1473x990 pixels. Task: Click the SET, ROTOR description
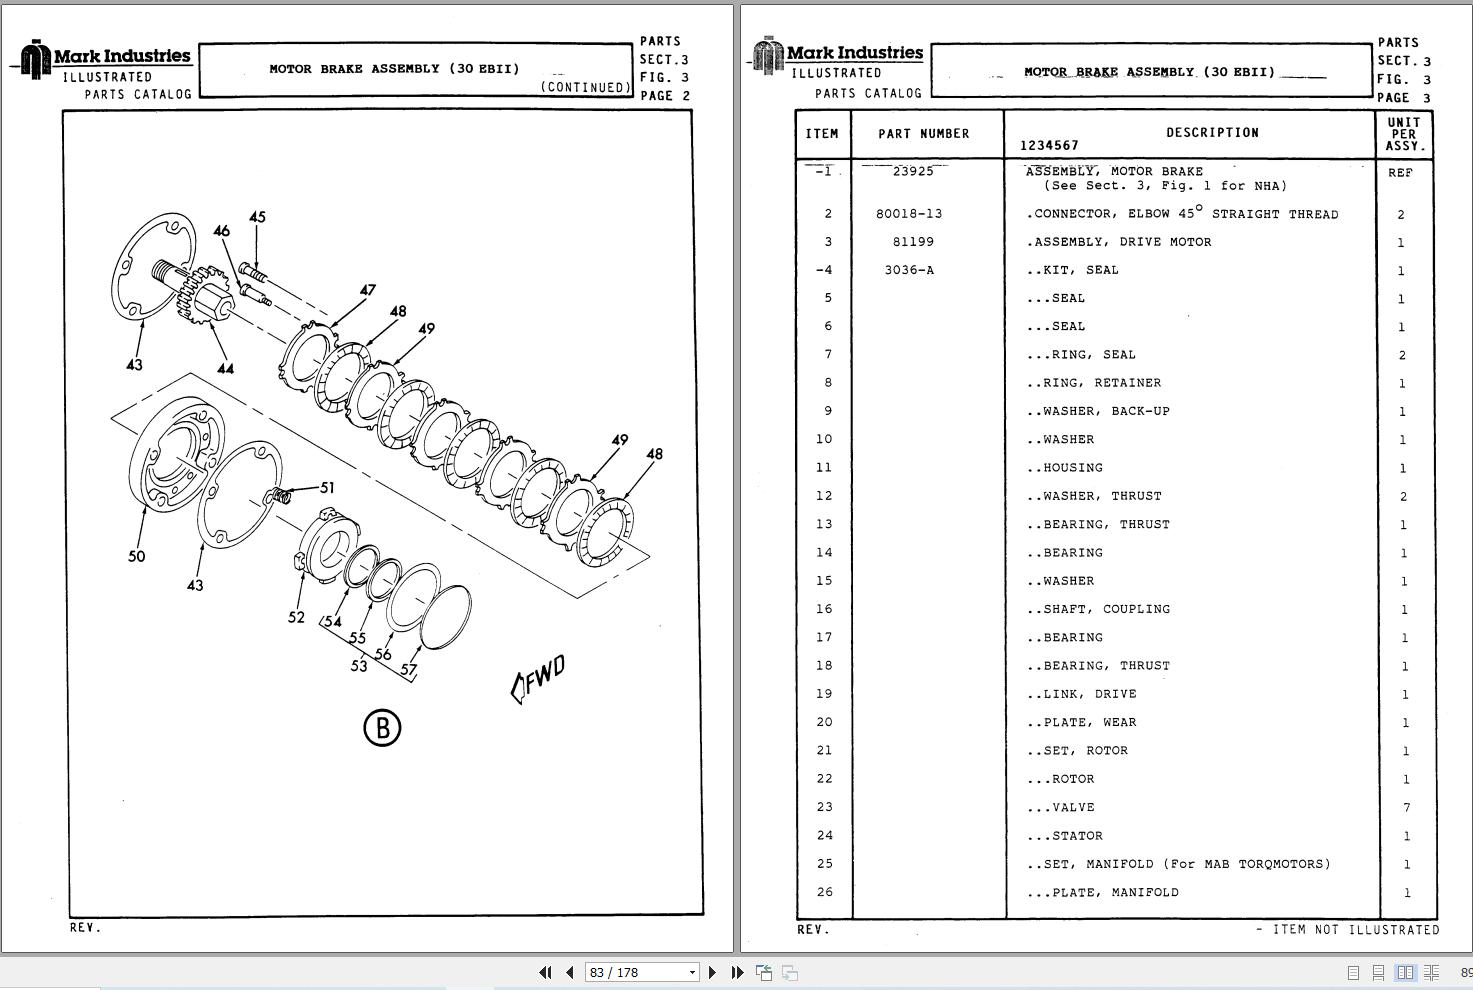(x=1077, y=750)
